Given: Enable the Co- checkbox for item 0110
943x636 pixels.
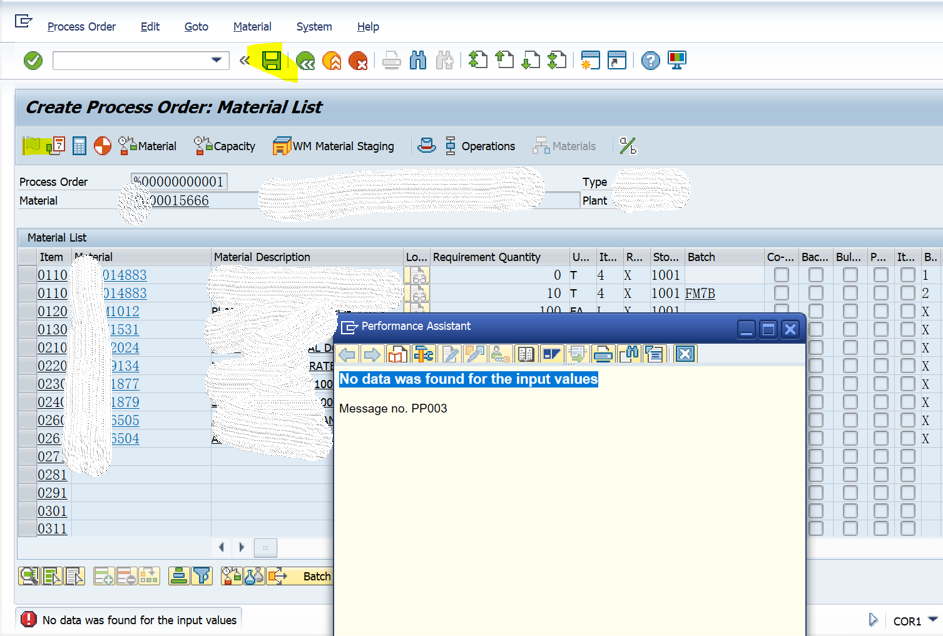Looking at the screenshot, I should pos(781,275).
